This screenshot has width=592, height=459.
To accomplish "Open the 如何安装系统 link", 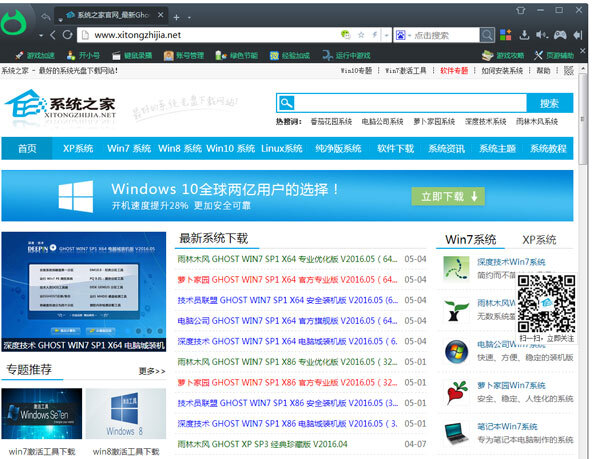I will [x=502, y=71].
